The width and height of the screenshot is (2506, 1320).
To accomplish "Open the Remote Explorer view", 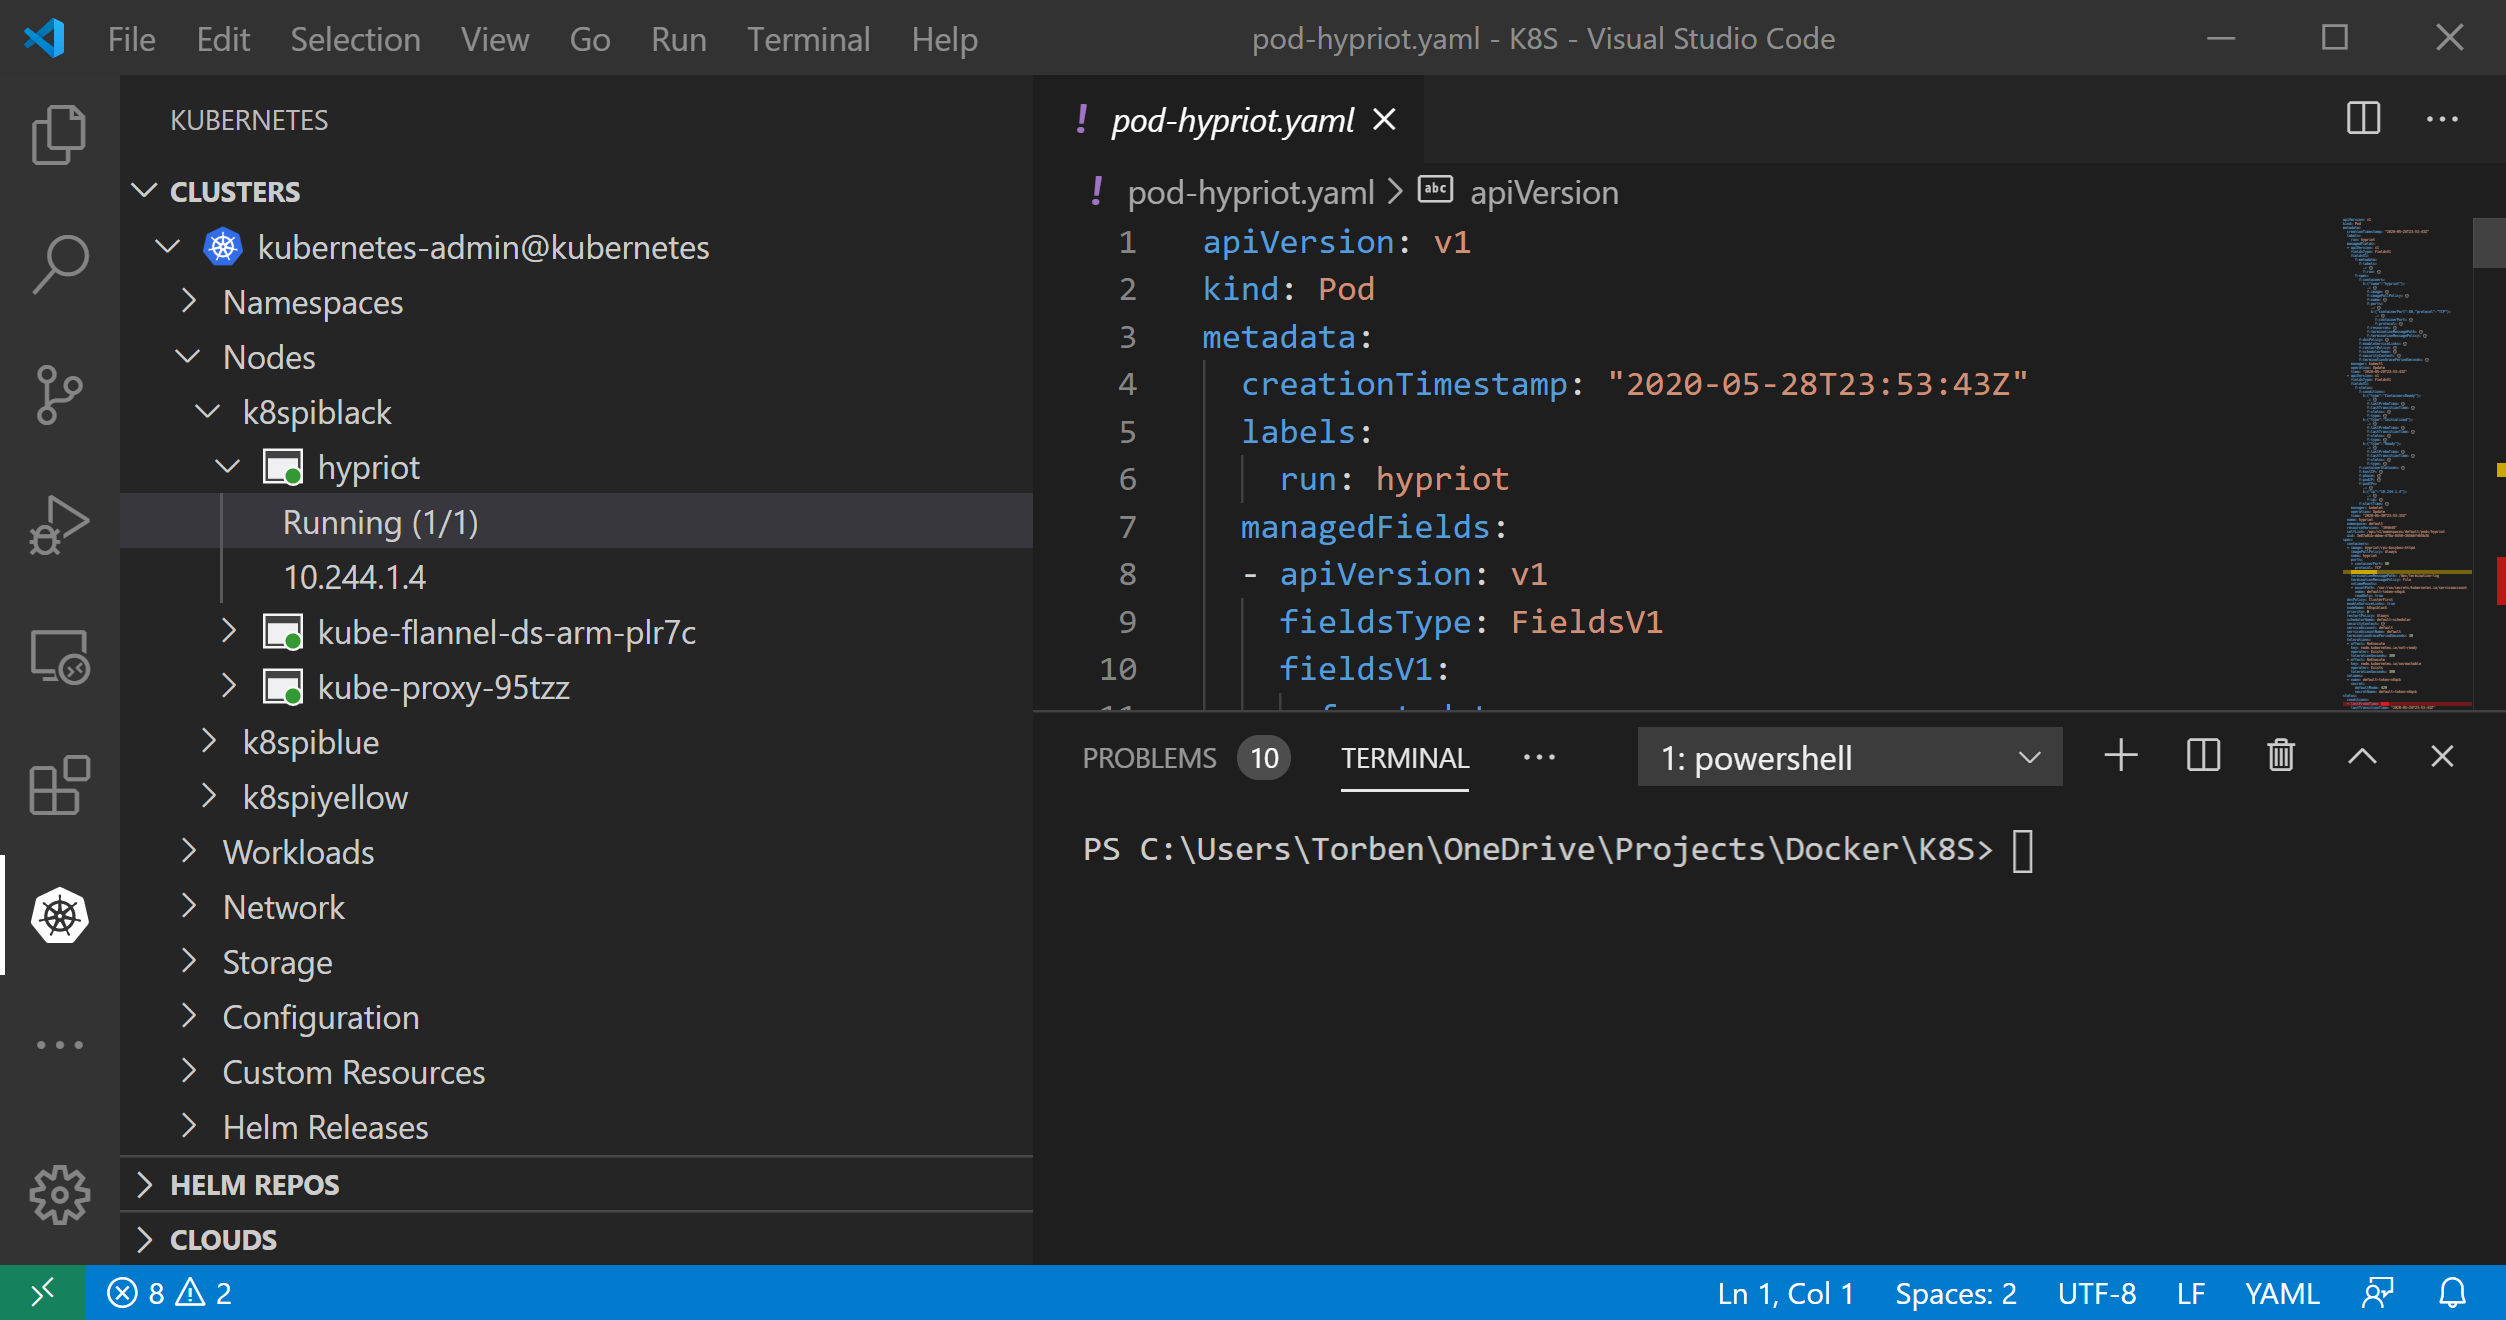I will coord(59,656).
